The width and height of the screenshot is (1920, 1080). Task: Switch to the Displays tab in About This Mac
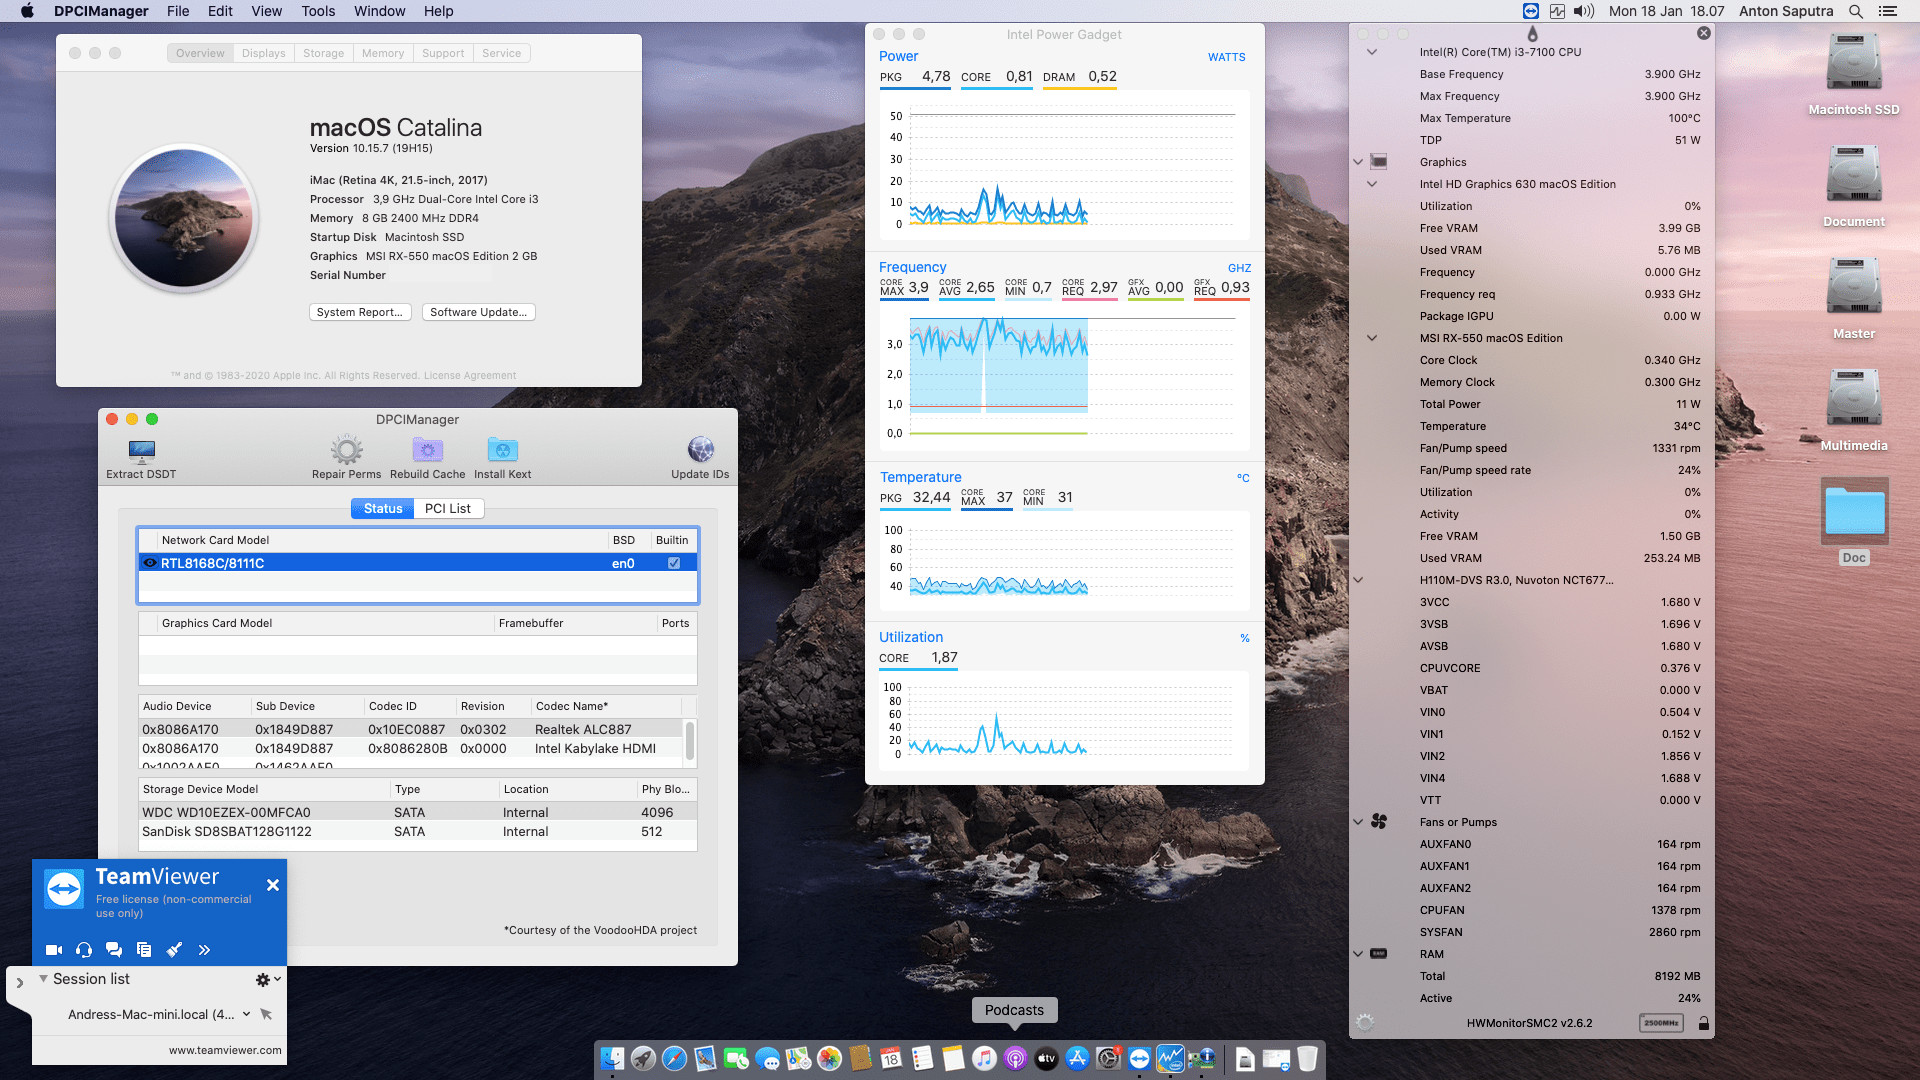click(263, 53)
